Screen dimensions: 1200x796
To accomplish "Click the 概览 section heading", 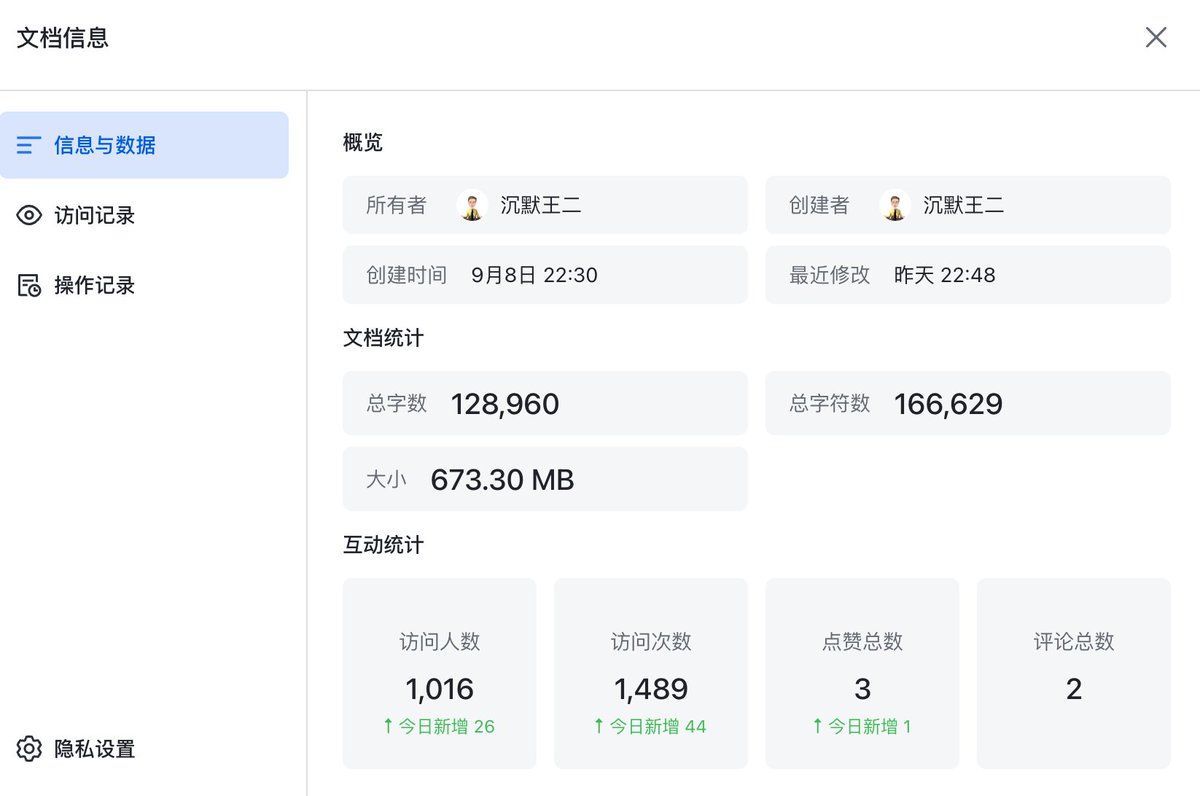I will [363, 142].
